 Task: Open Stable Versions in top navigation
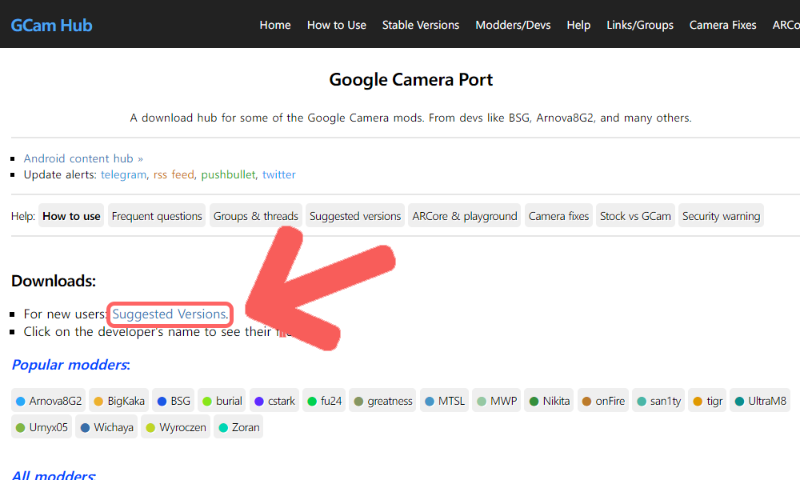[x=420, y=25]
